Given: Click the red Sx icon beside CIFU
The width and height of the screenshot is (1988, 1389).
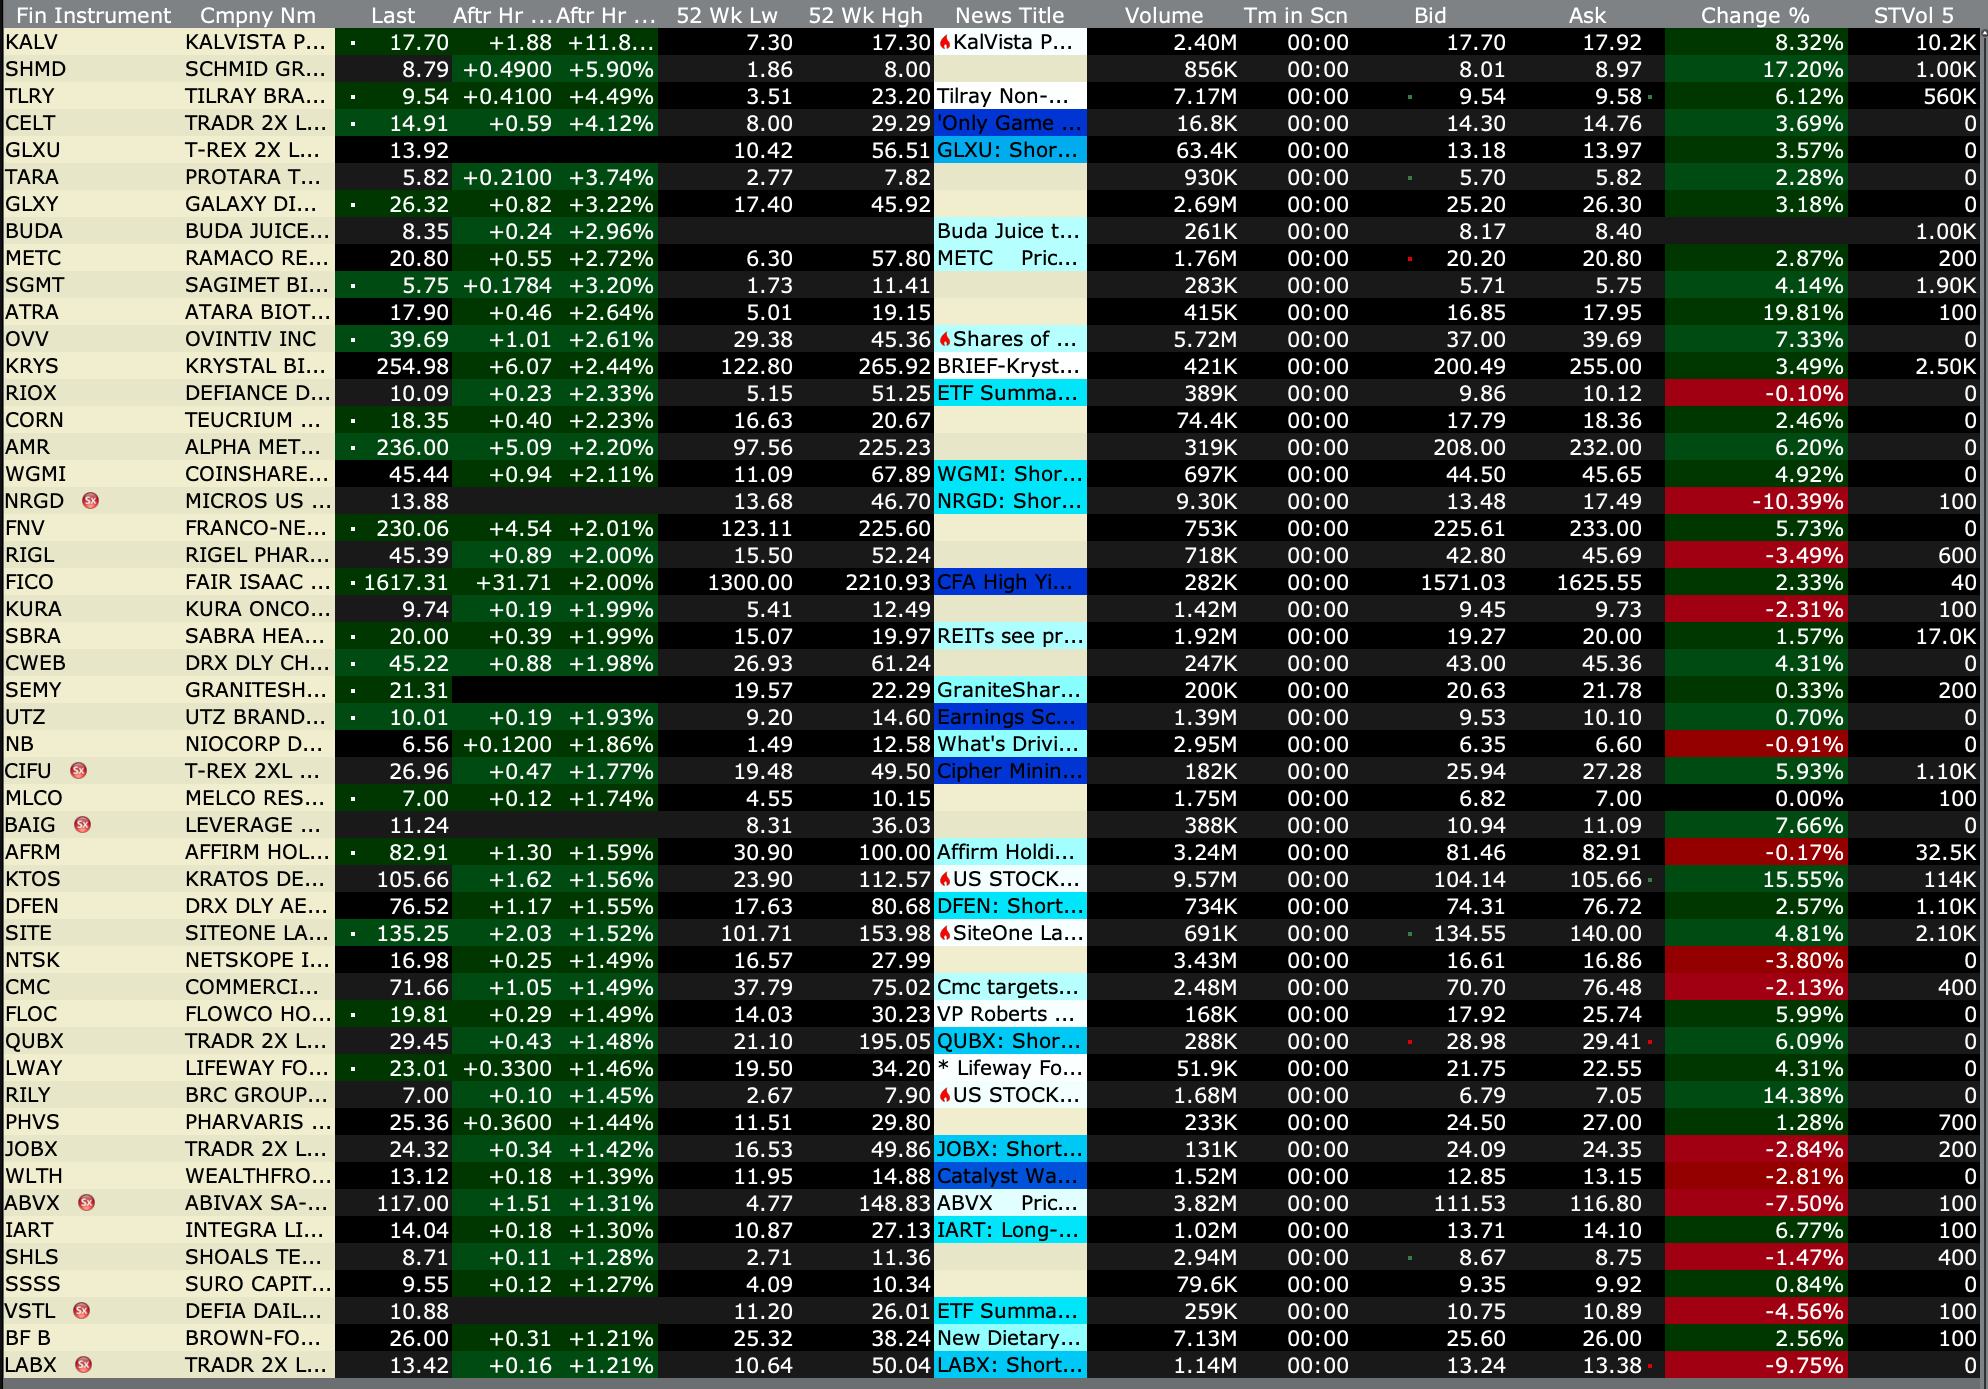Looking at the screenshot, I should [x=78, y=770].
